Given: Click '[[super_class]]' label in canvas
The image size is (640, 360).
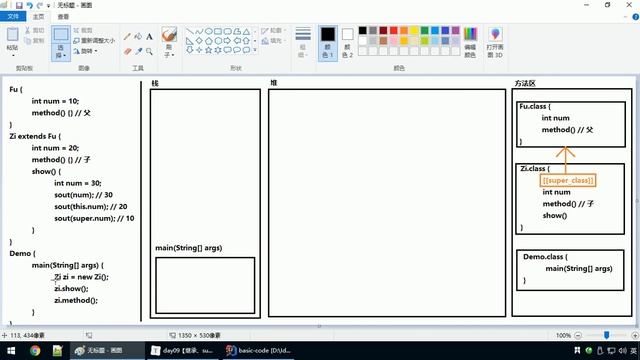Looking at the screenshot, I should pos(568,180).
